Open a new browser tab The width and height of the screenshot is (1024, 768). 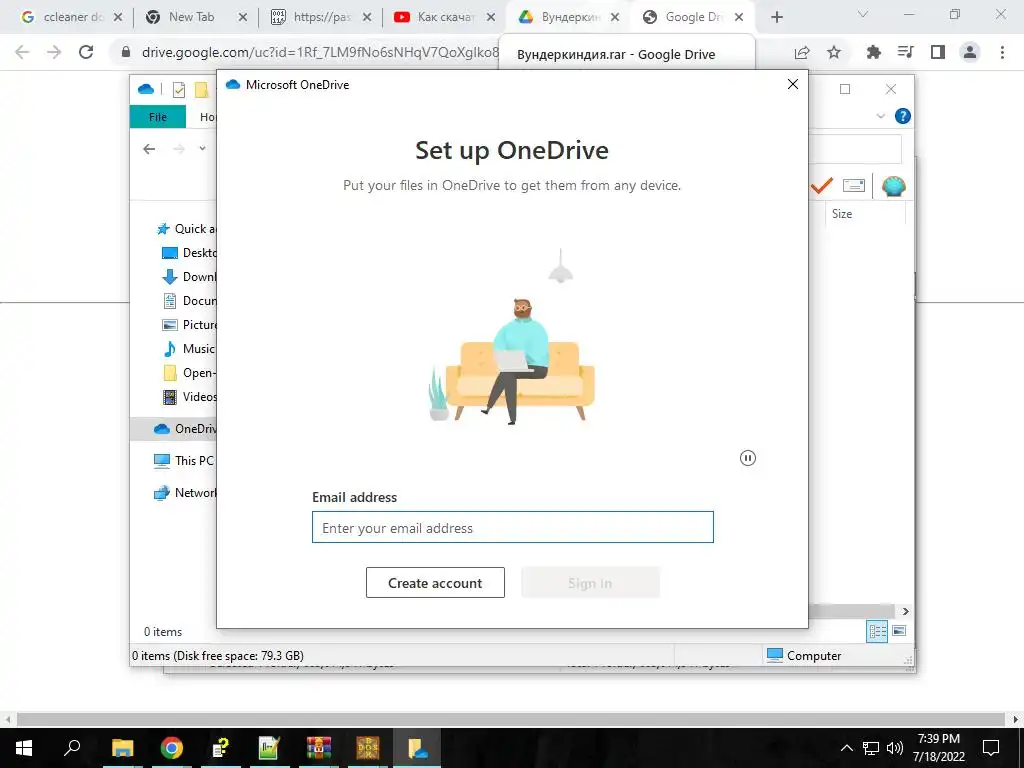pyautogui.click(x=776, y=18)
